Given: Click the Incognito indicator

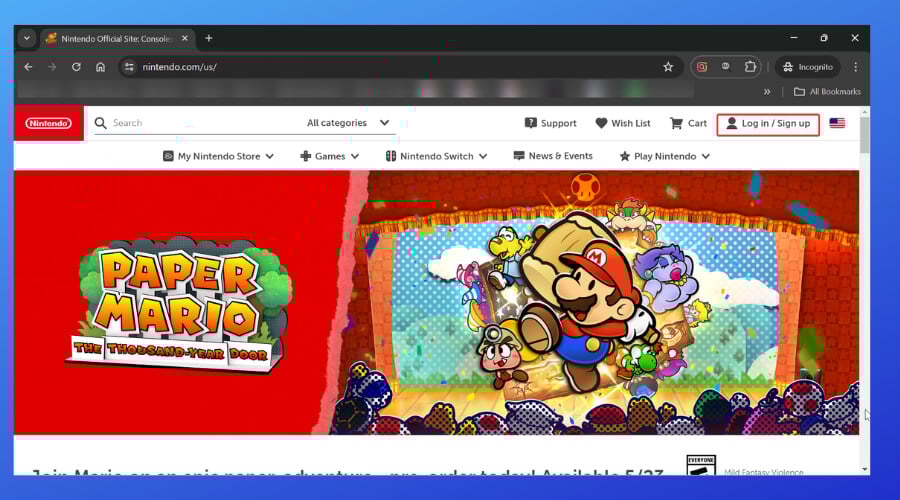Looking at the screenshot, I should 808,67.
